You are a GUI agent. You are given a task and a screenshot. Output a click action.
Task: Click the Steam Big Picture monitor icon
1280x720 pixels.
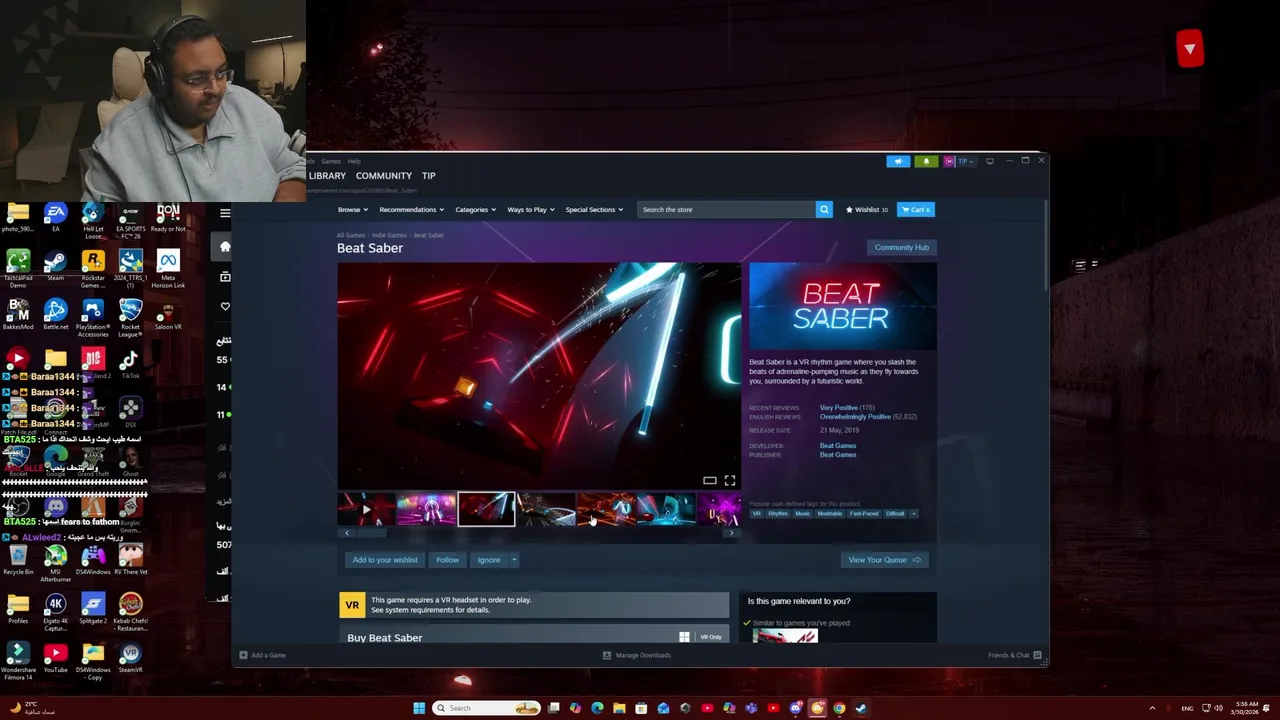coord(990,161)
